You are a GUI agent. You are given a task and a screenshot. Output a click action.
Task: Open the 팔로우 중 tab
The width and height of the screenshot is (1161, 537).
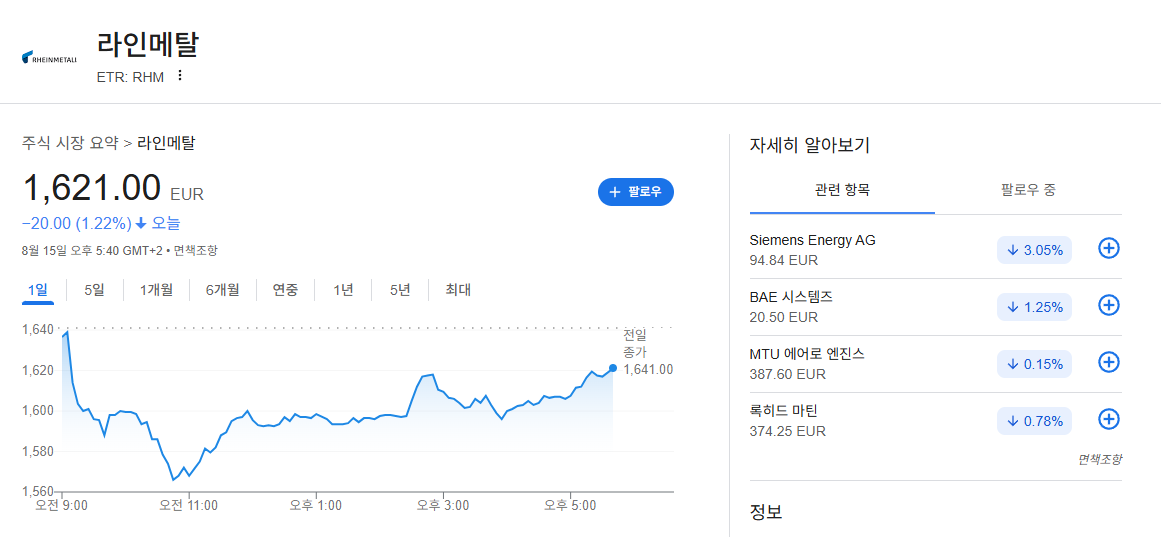click(x=1028, y=190)
